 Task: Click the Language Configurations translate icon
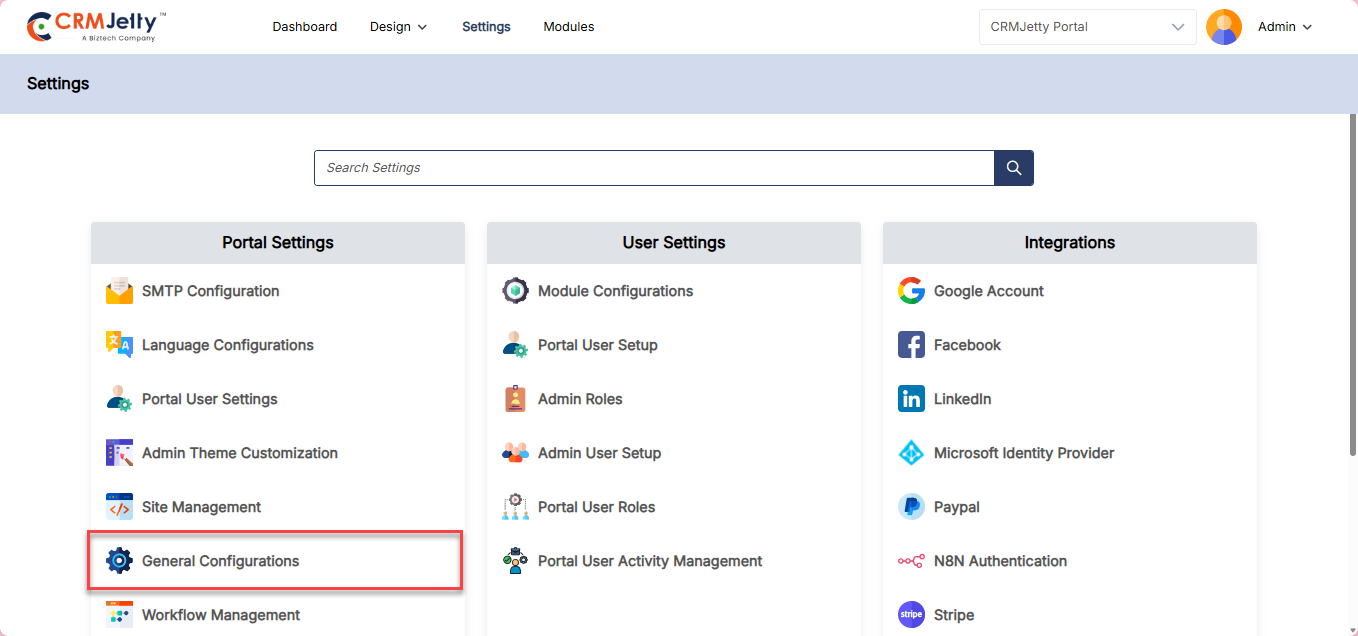pyautogui.click(x=119, y=345)
